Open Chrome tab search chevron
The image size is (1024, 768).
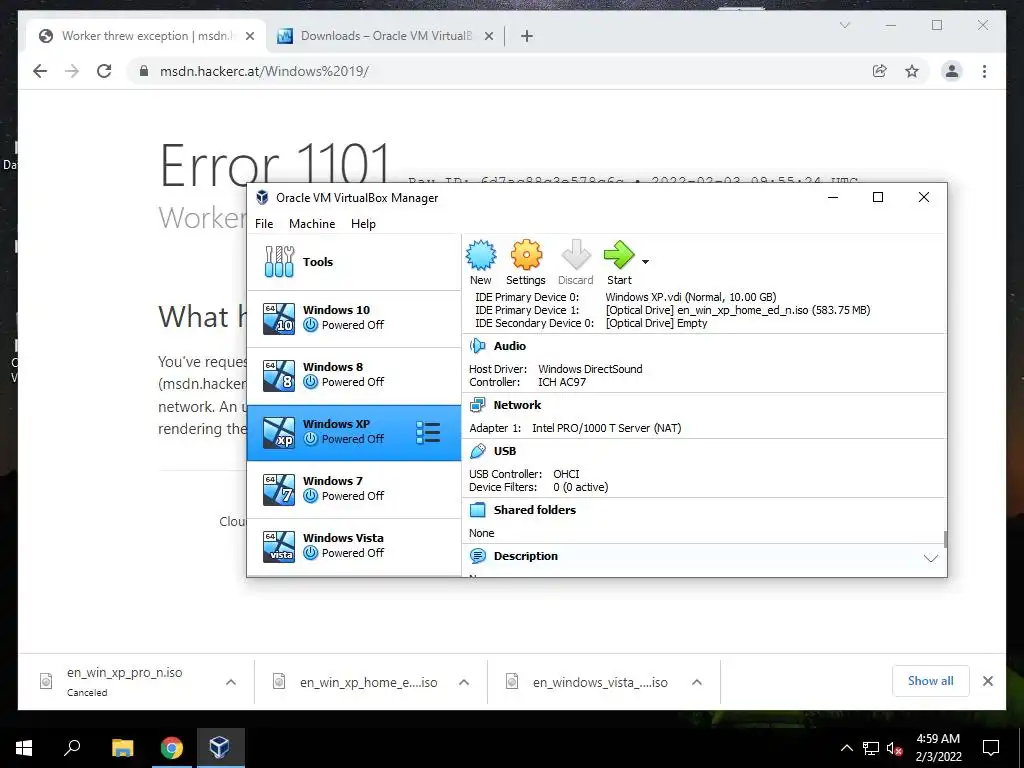pos(844,25)
